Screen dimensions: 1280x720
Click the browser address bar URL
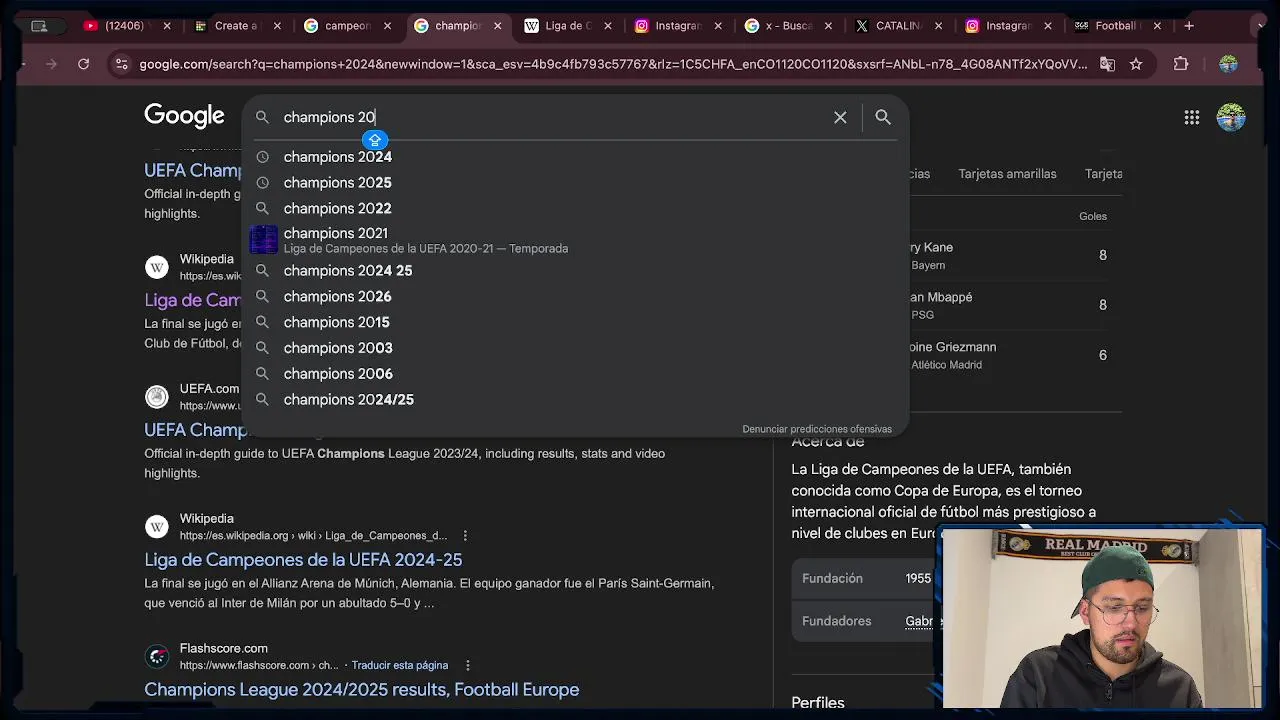[x=612, y=64]
